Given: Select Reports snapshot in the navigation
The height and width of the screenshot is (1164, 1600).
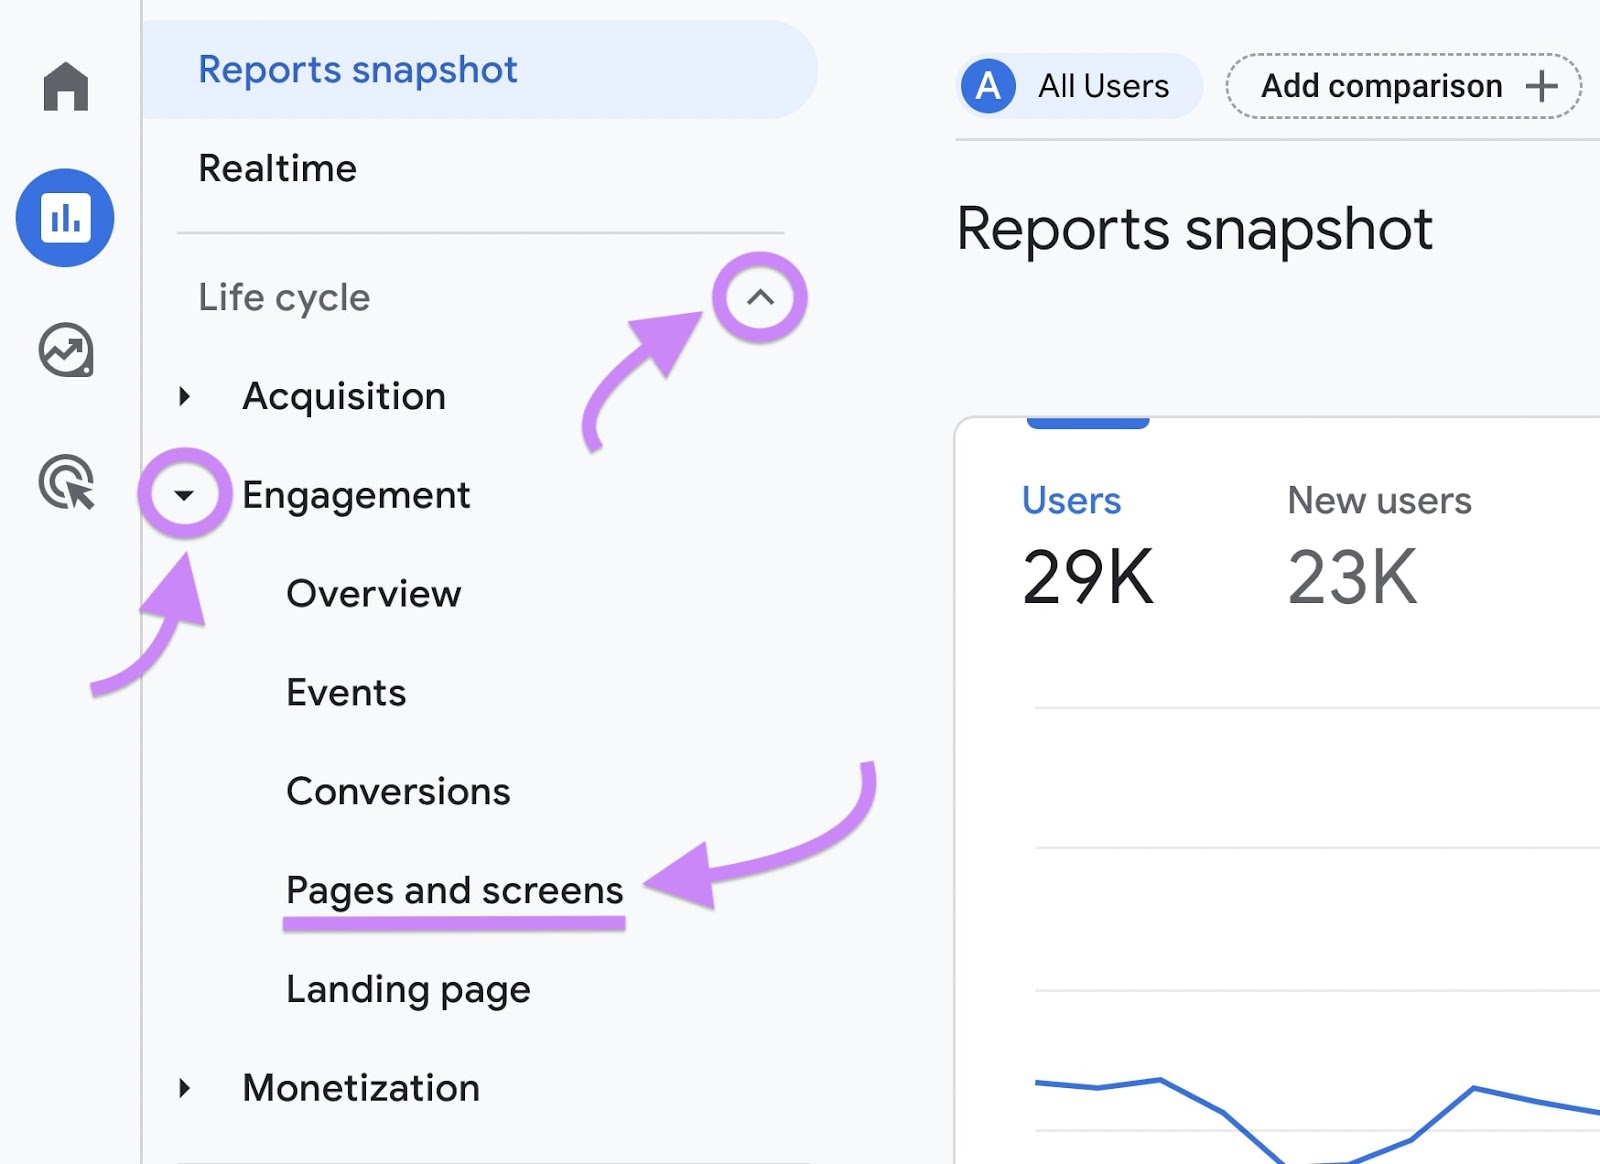Looking at the screenshot, I should tap(358, 69).
